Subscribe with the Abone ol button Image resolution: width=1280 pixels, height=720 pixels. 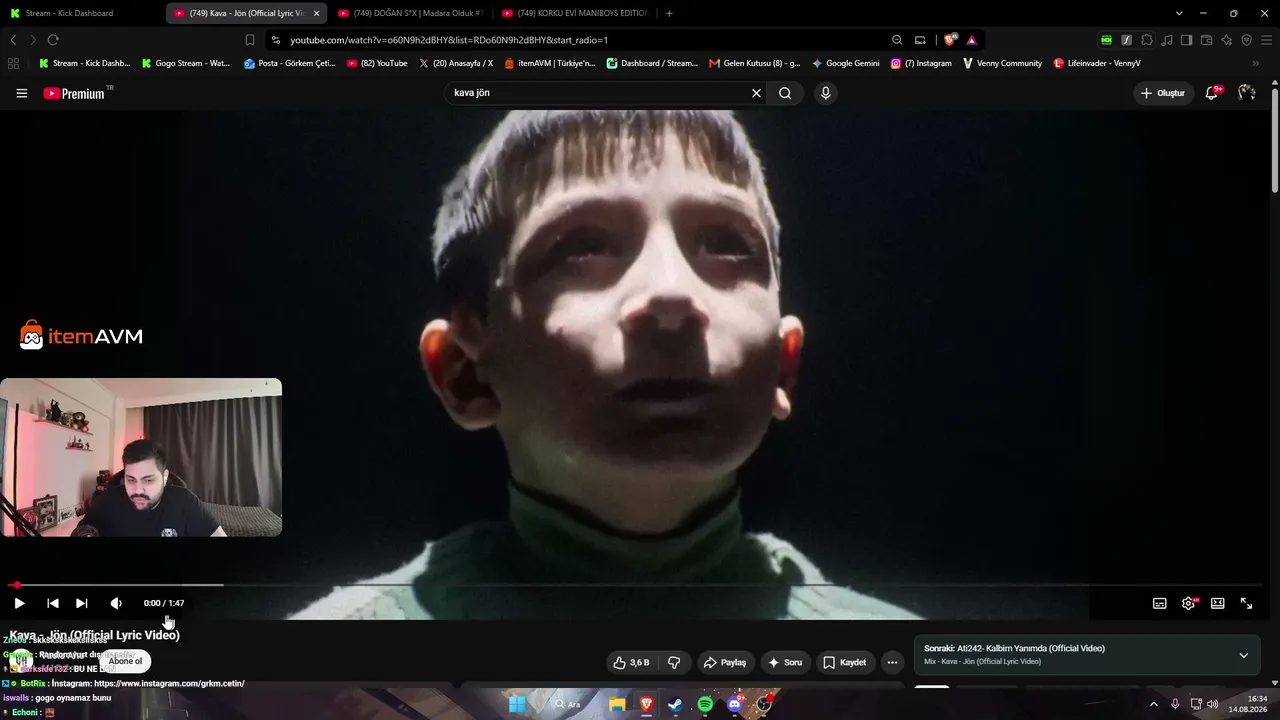pos(126,661)
